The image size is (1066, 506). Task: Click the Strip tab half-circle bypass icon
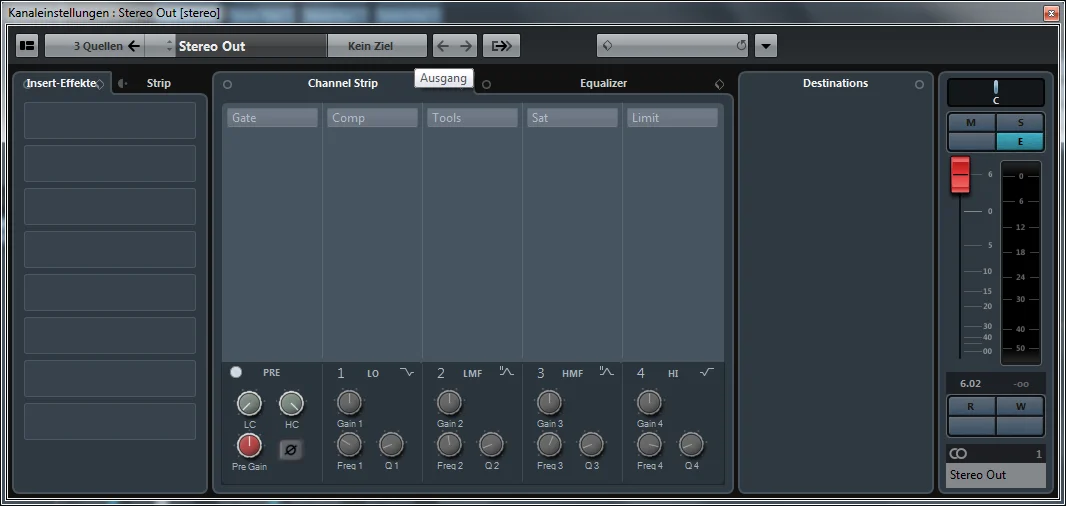(122, 84)
